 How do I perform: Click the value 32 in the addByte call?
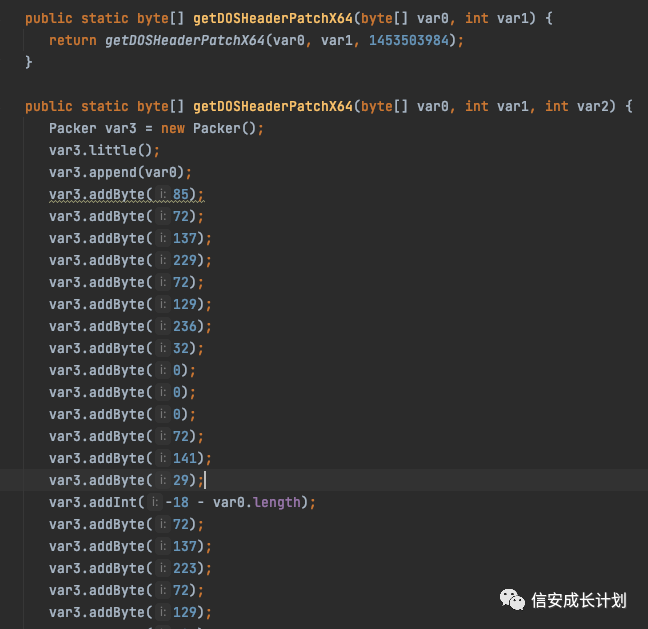[x=181, y=348]
